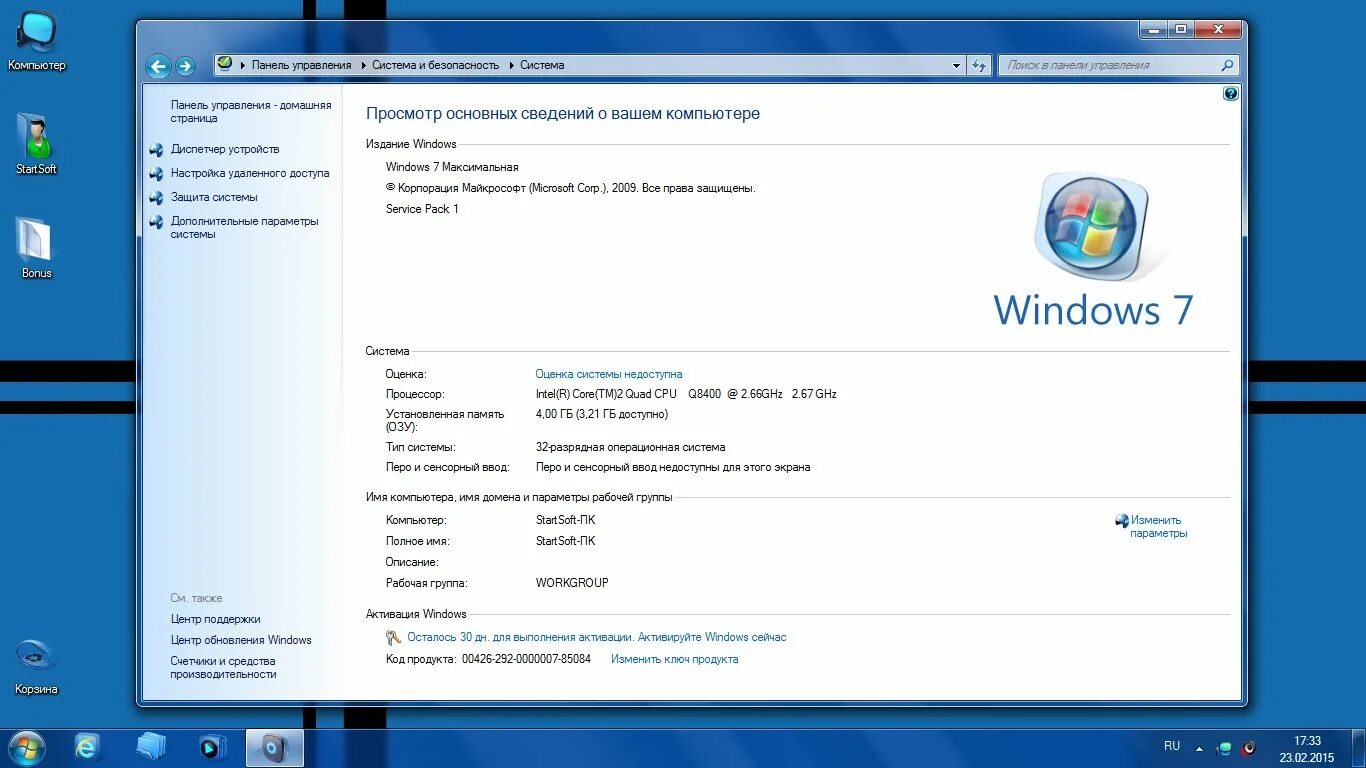
Task: Select Система и безопасность breadcrumb
Action: click(x=436, y=65)
